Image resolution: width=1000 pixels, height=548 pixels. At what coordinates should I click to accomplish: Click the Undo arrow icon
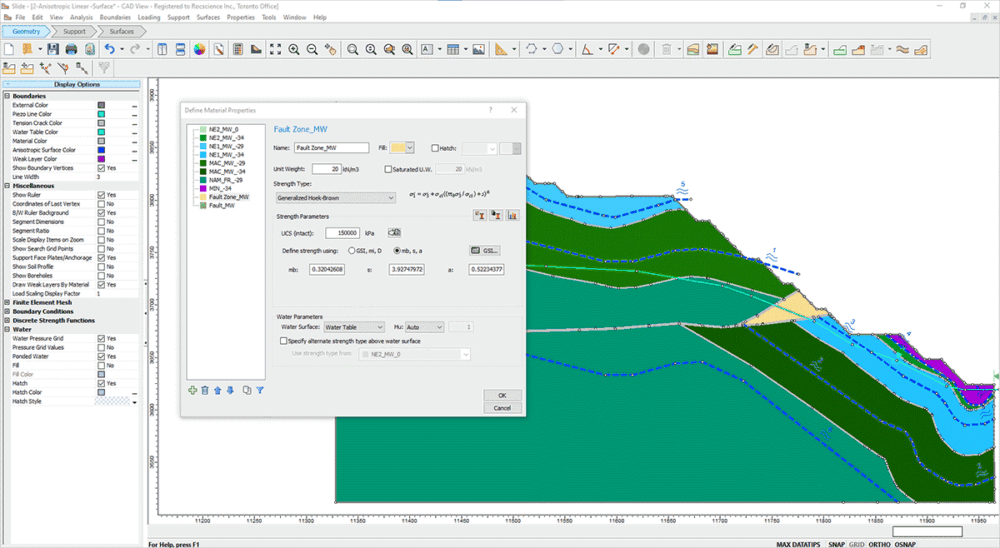point(111,48)
